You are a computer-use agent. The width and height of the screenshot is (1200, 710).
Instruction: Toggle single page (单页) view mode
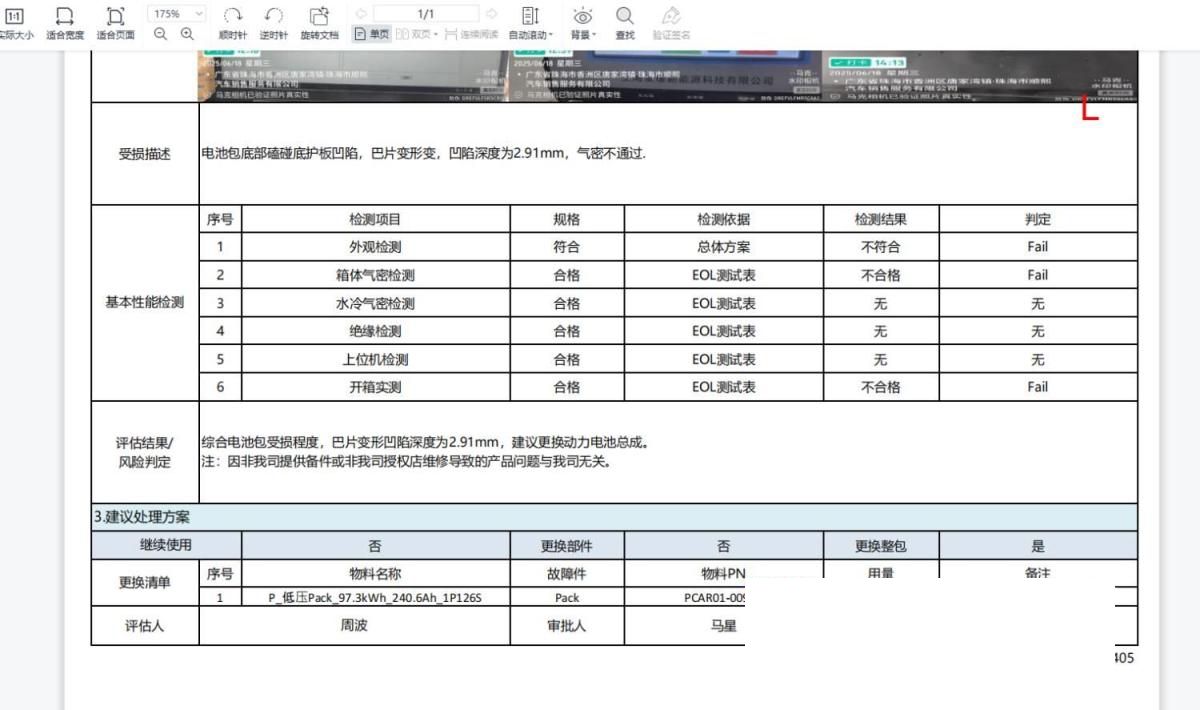click(372, 34)
